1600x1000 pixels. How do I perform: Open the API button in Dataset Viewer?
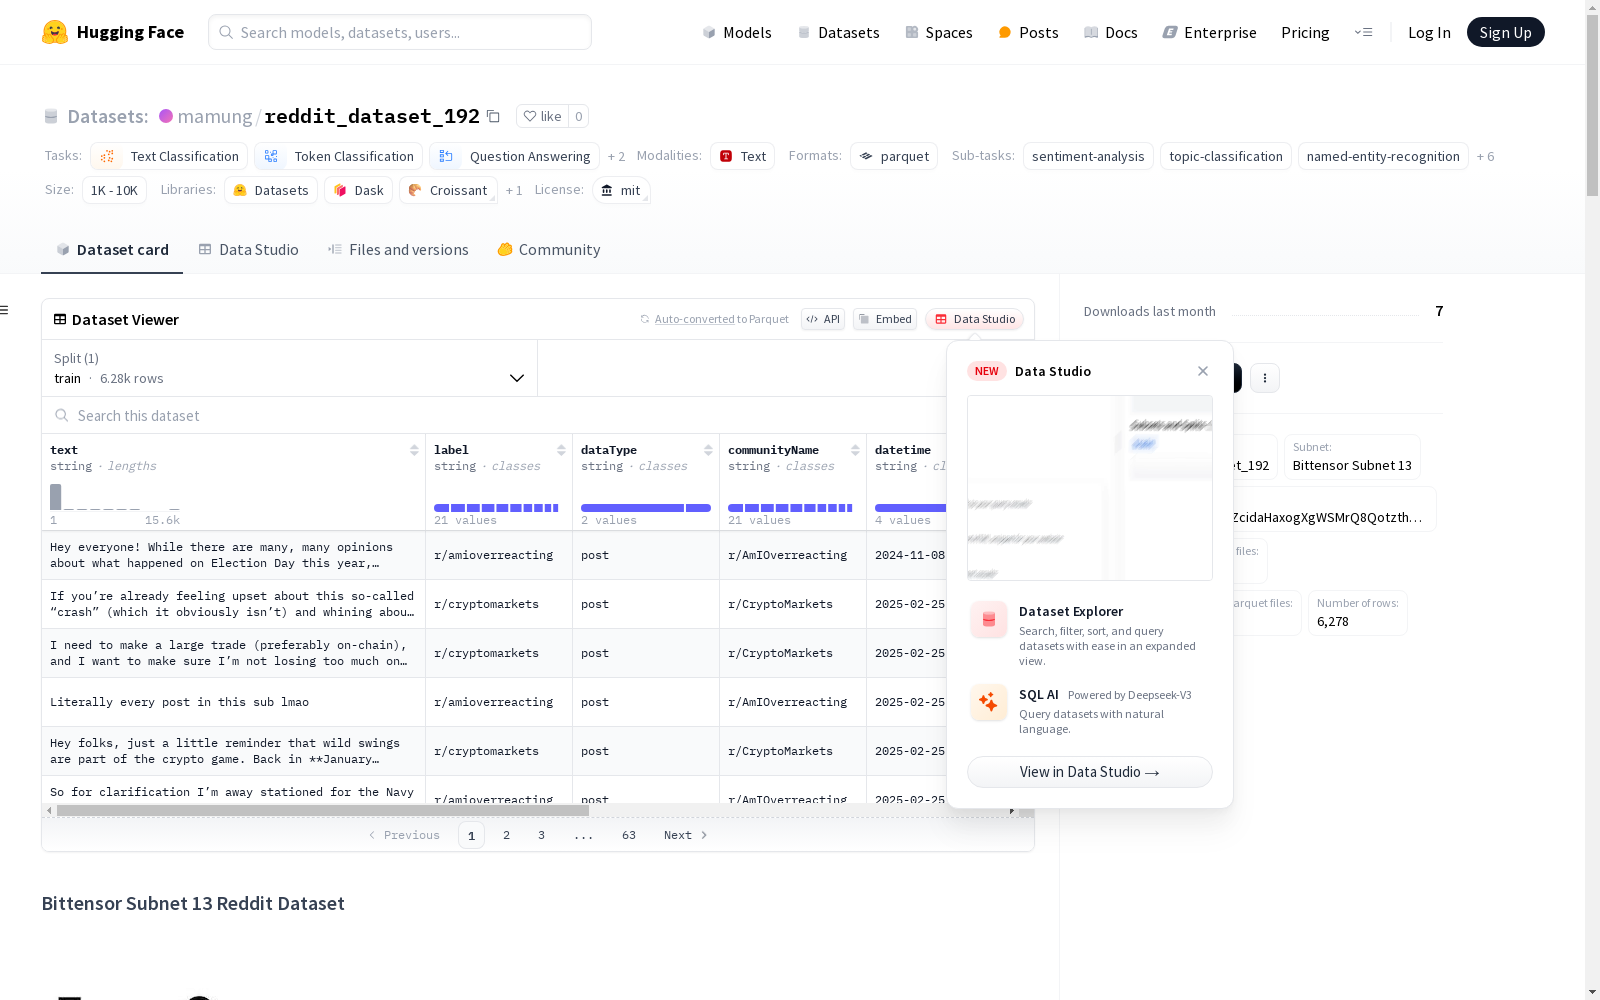[x=823, y=319]
